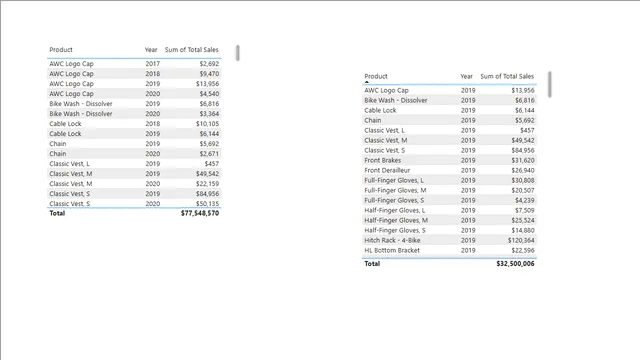Image resolution: width=640 pixels, height=360 pixels.
Task: Select Half-Finger Gloves, S product
Action: [395, 230]
